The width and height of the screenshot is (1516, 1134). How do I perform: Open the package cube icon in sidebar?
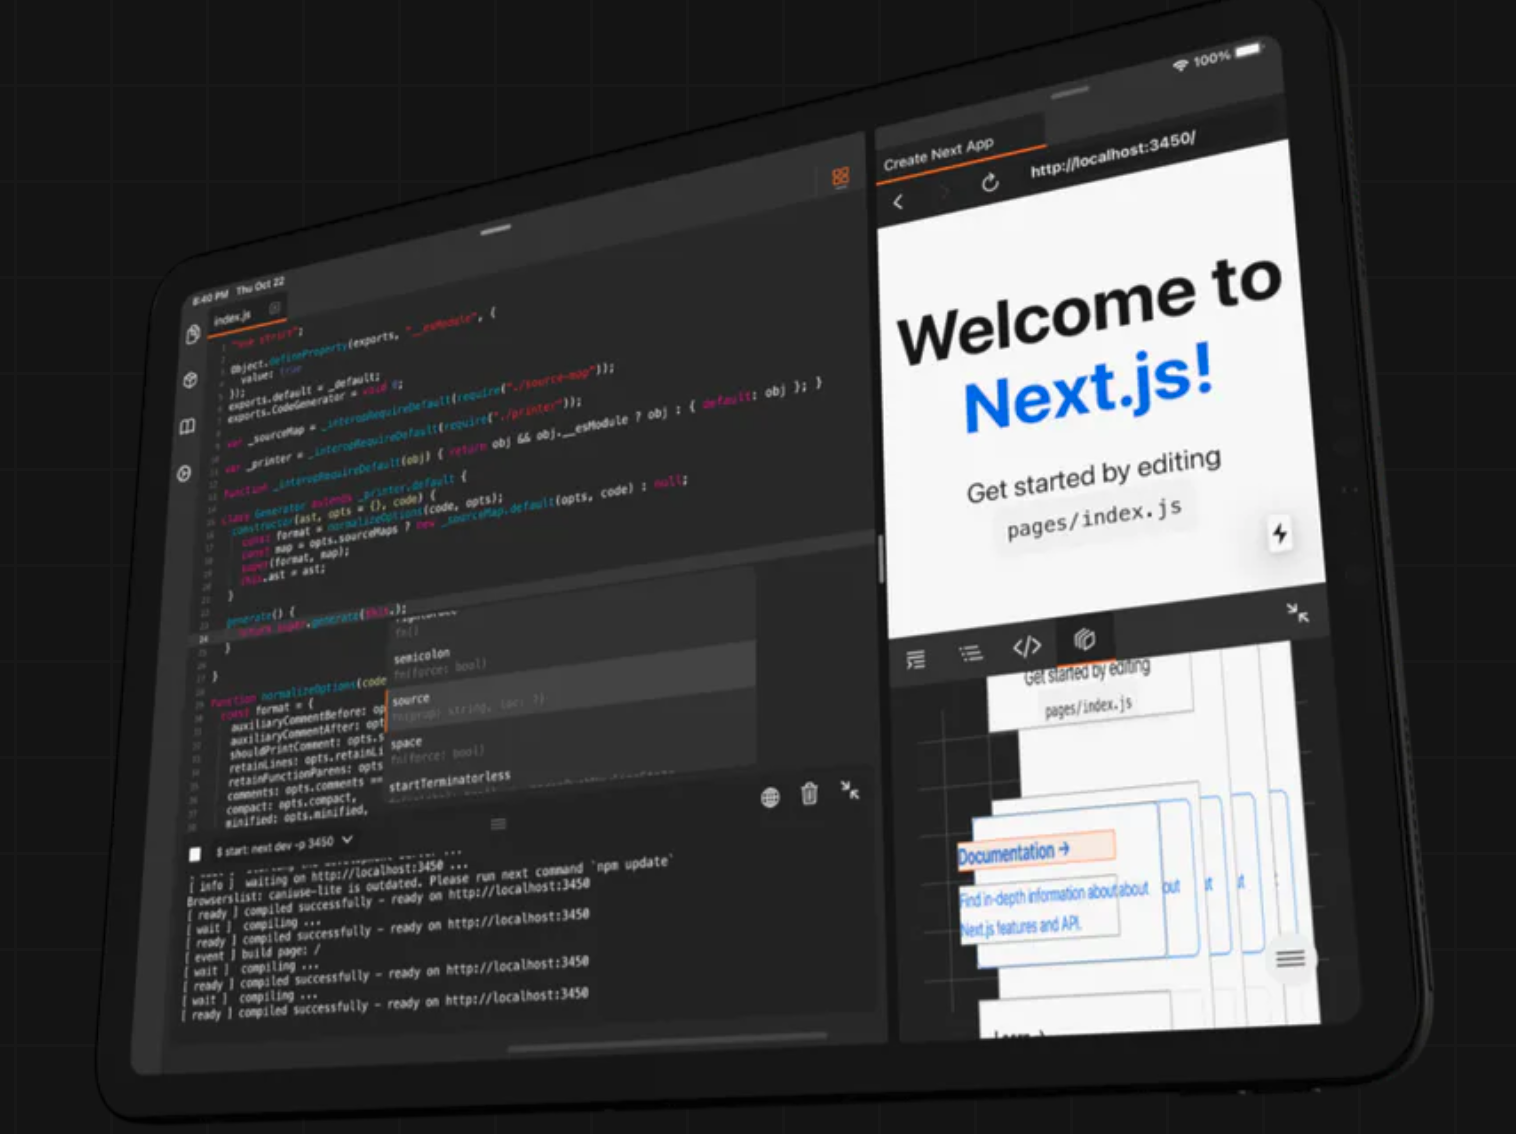click(190, 381)
